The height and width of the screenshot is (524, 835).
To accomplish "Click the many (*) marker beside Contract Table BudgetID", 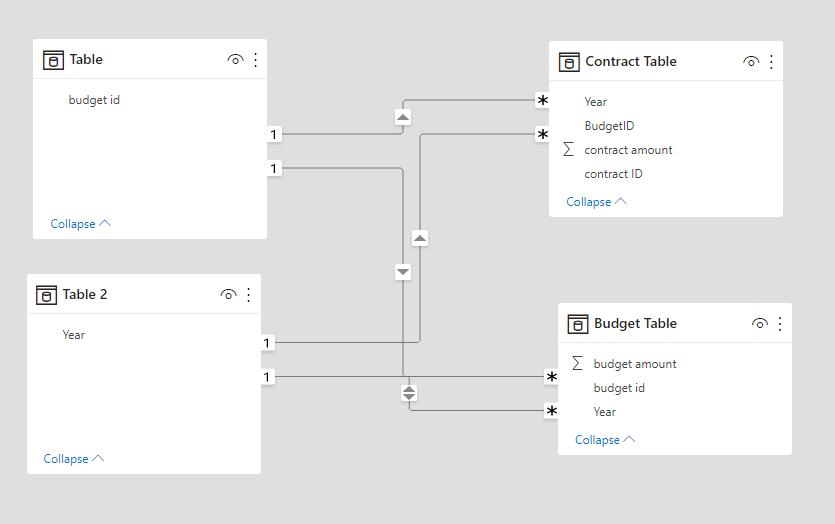I will pos(542,134).
